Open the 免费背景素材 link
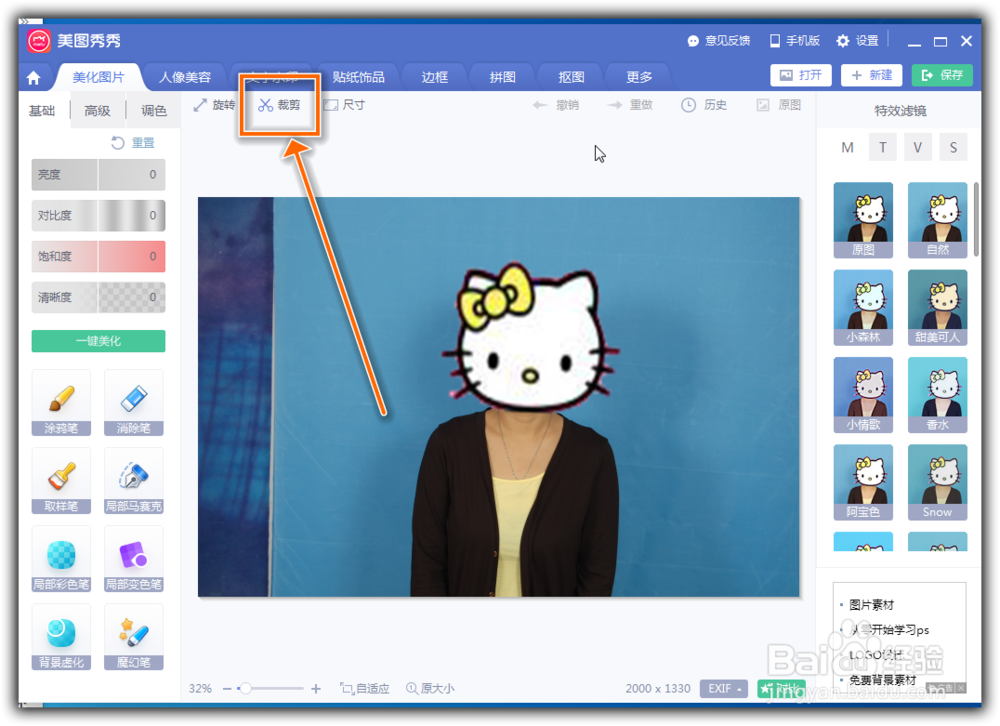 click(x=883, y=681)
